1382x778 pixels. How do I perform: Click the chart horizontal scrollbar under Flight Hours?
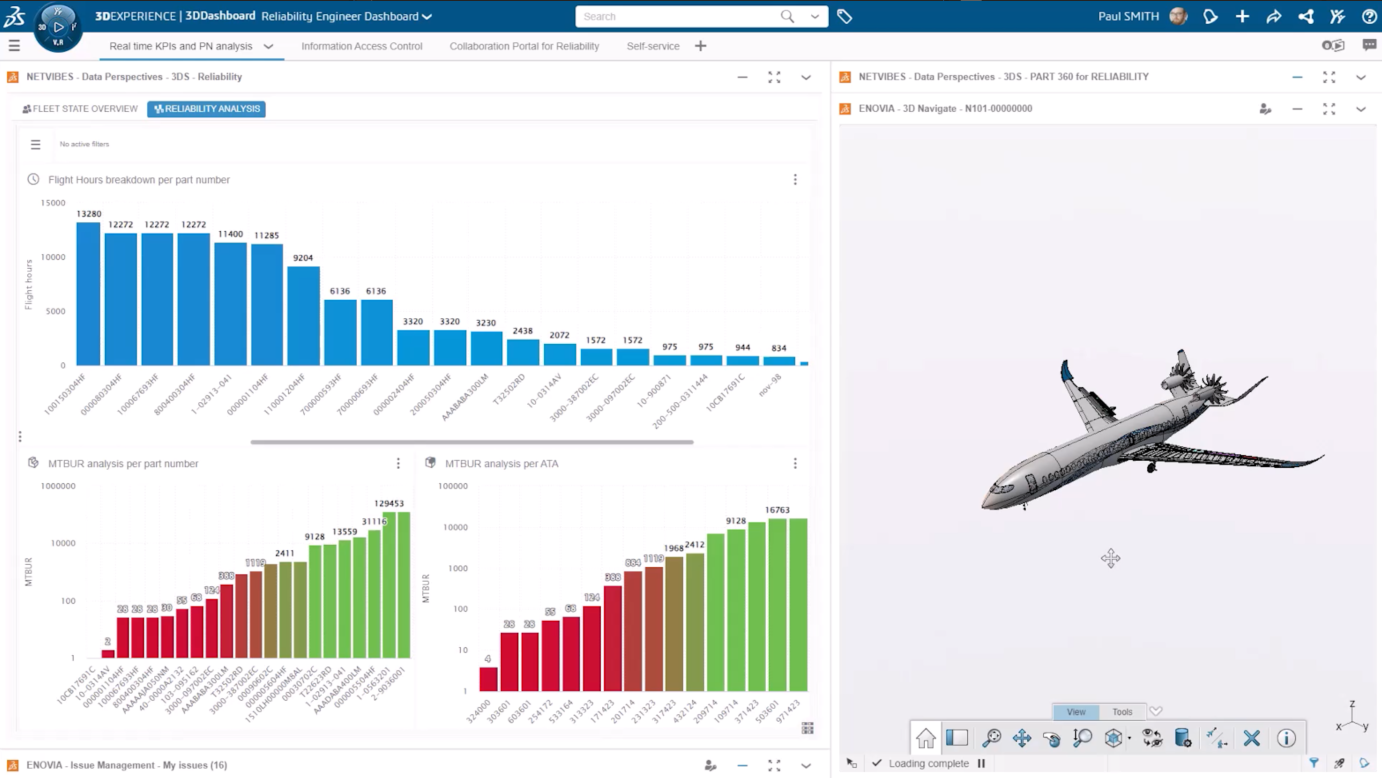click(471, 442)
